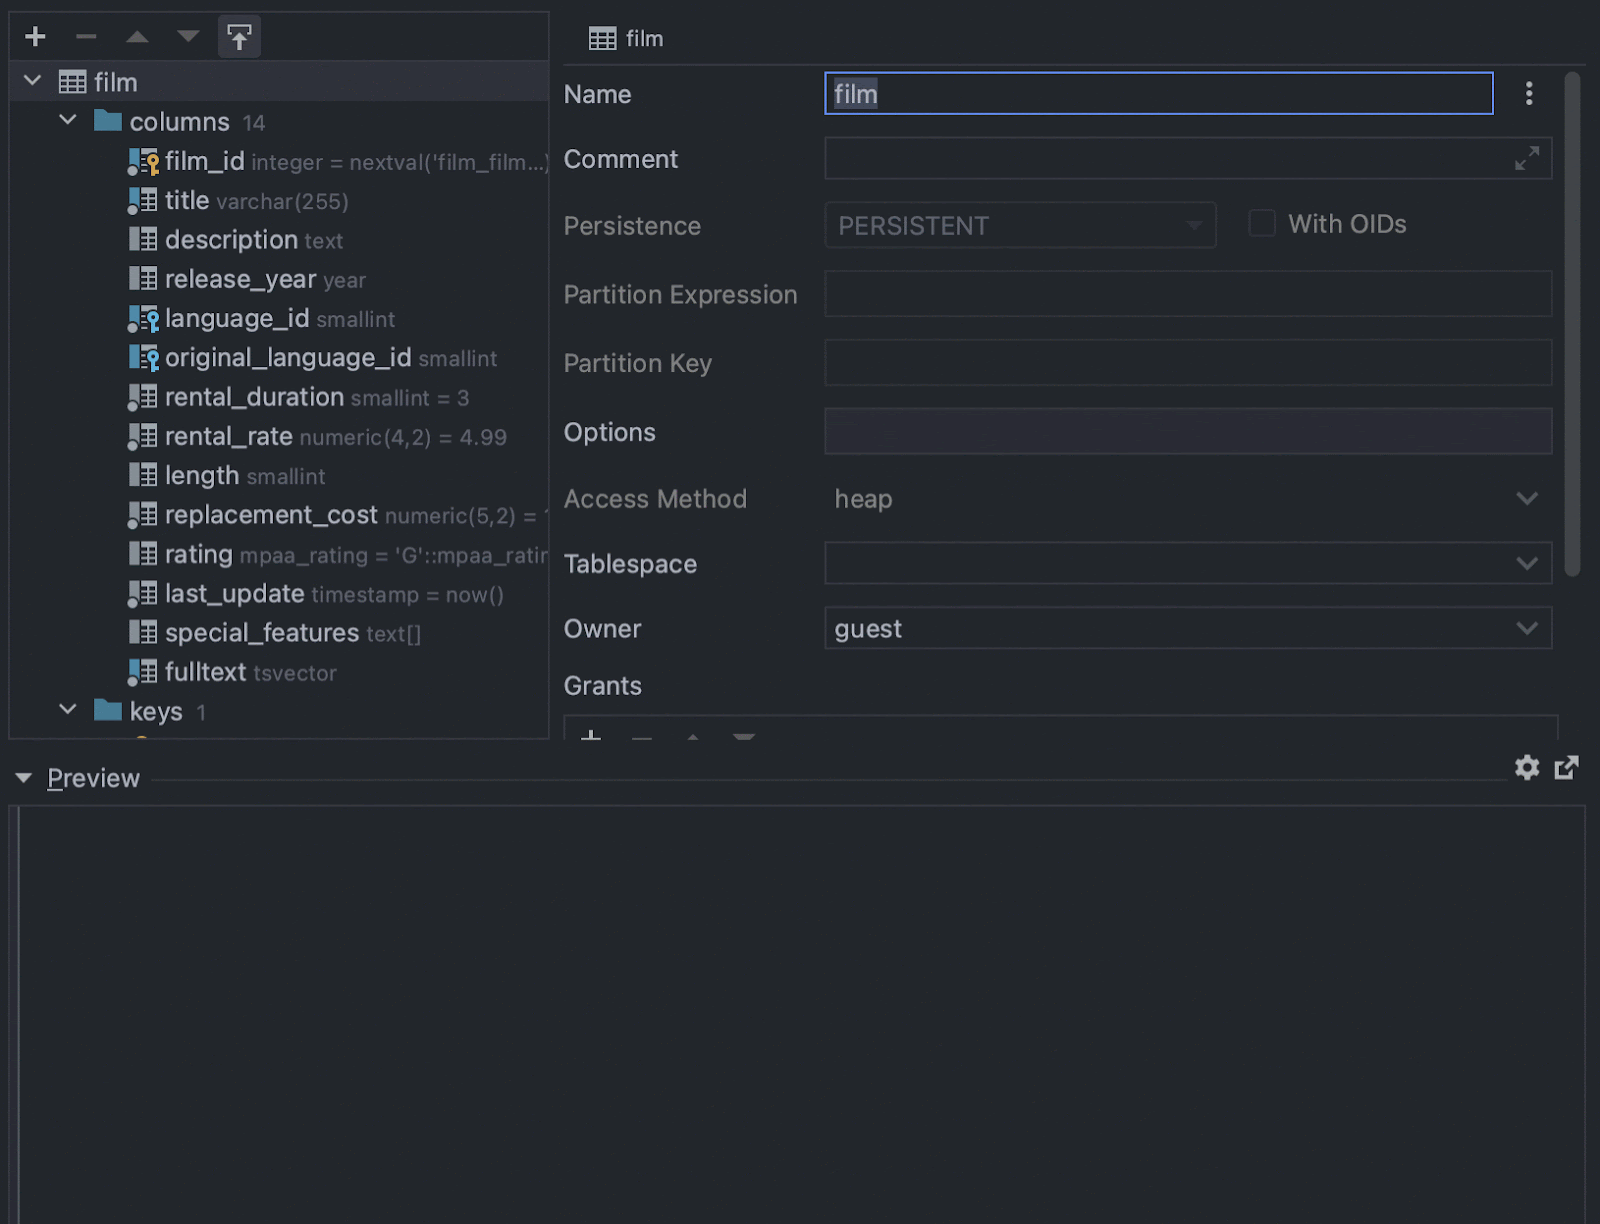This screenshot has width=1600, height=1224.
Task: Open Preview settings gear
Action: pos(1526,768)
